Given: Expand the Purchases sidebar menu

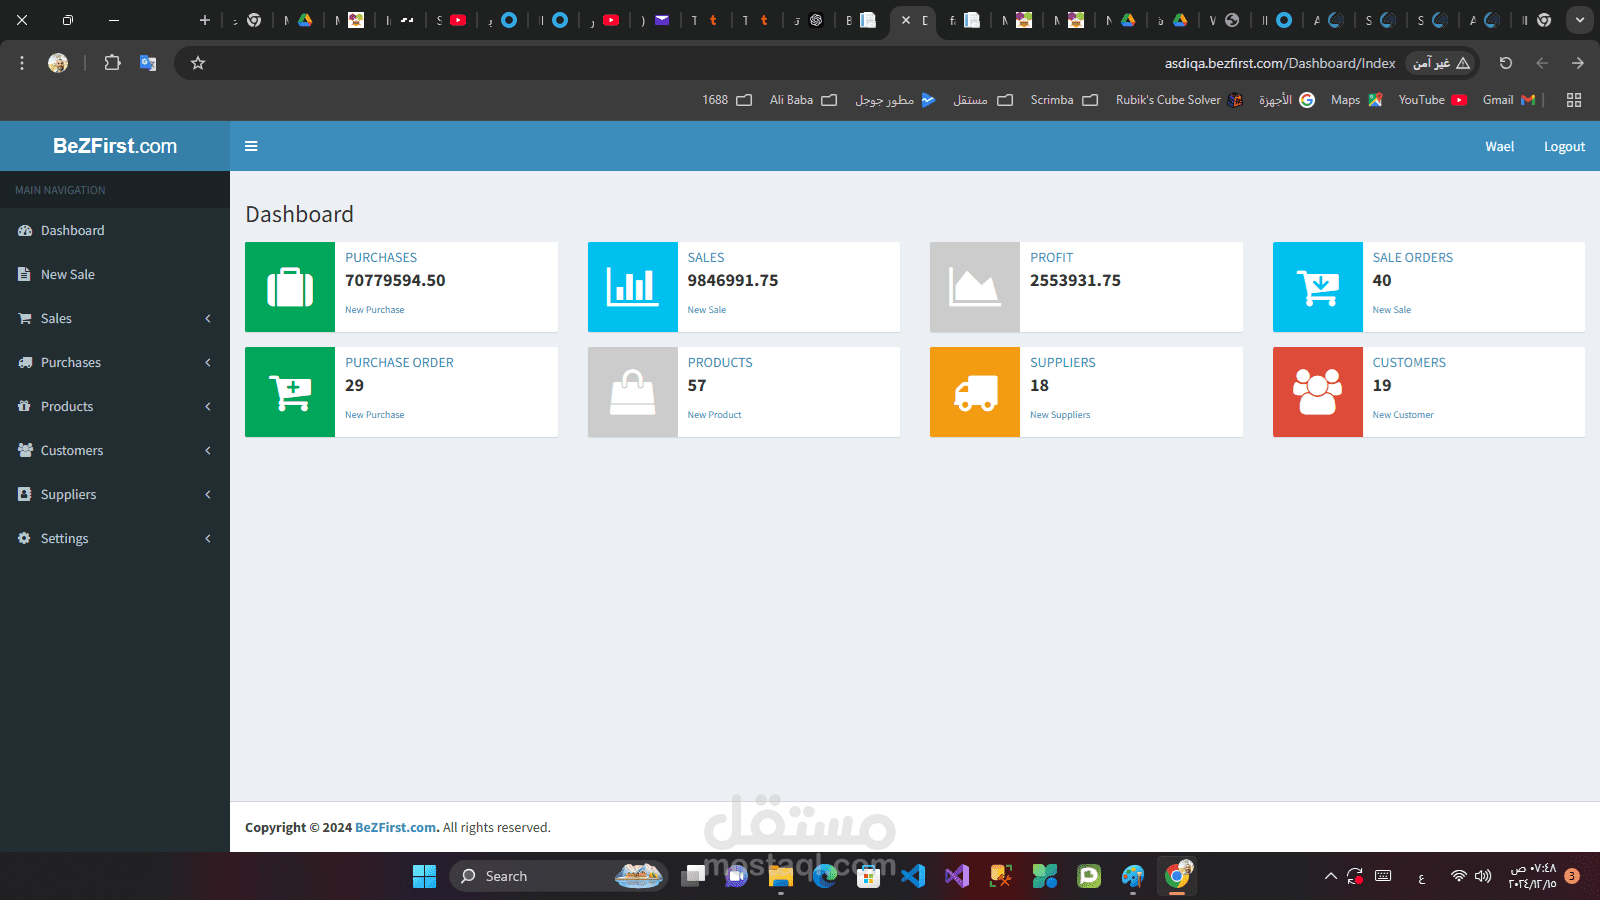Looking at the screenshot, I should tap(115, 362).
